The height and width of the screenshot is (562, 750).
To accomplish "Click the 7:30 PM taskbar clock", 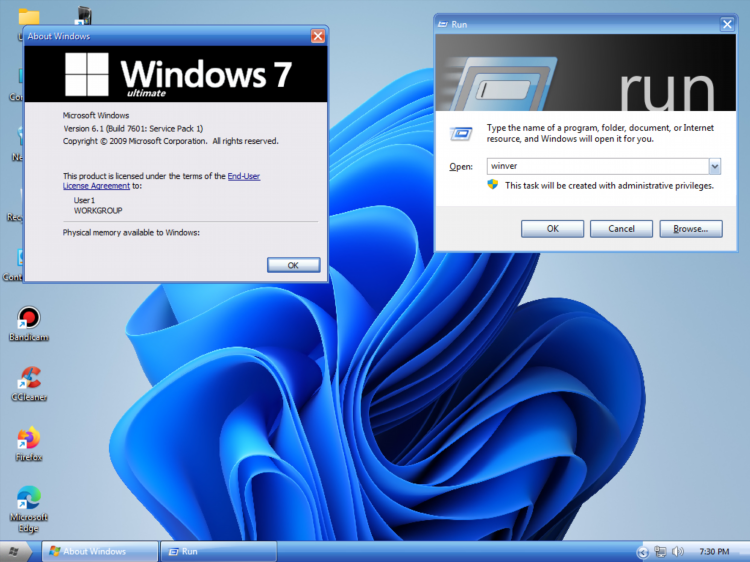I will coord(714,552).
